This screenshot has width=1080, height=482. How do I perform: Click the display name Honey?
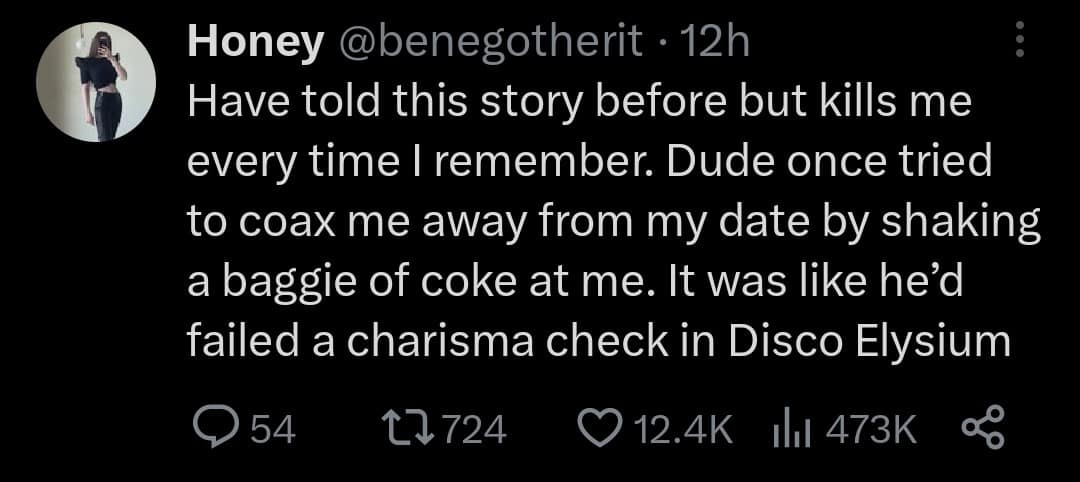[256, 45]
